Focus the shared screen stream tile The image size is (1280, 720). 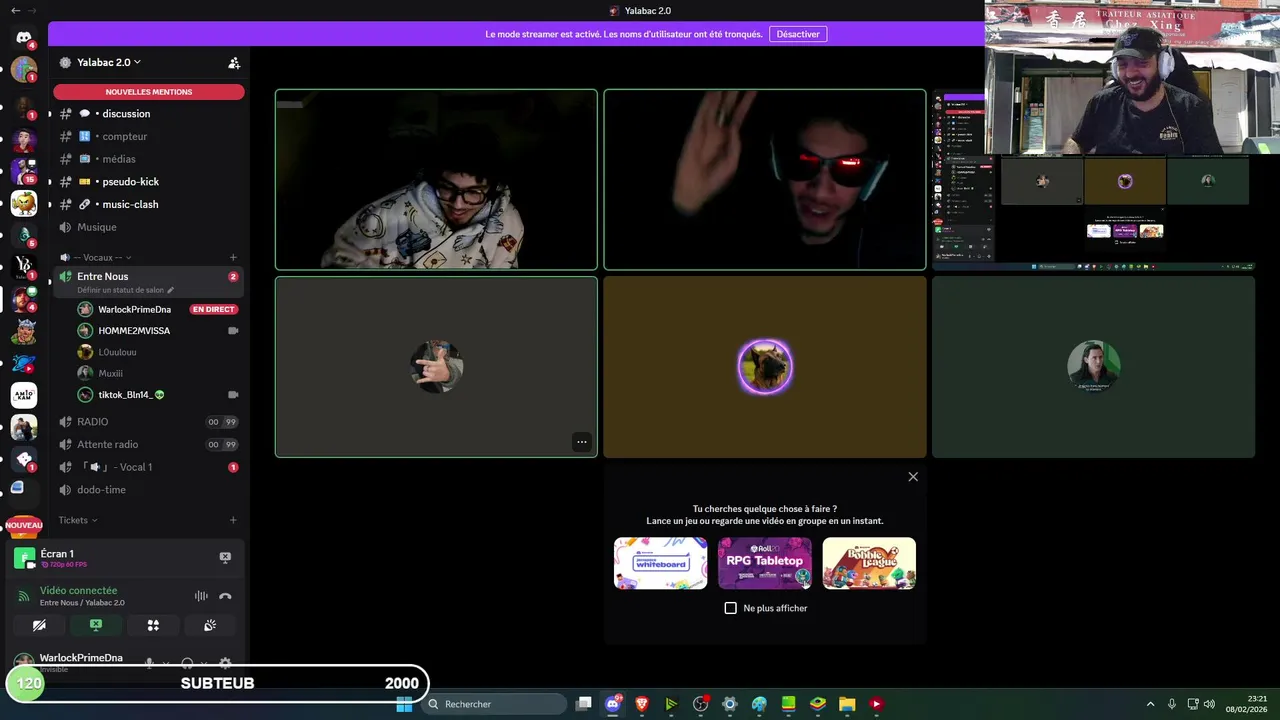tap(1093, 180)
